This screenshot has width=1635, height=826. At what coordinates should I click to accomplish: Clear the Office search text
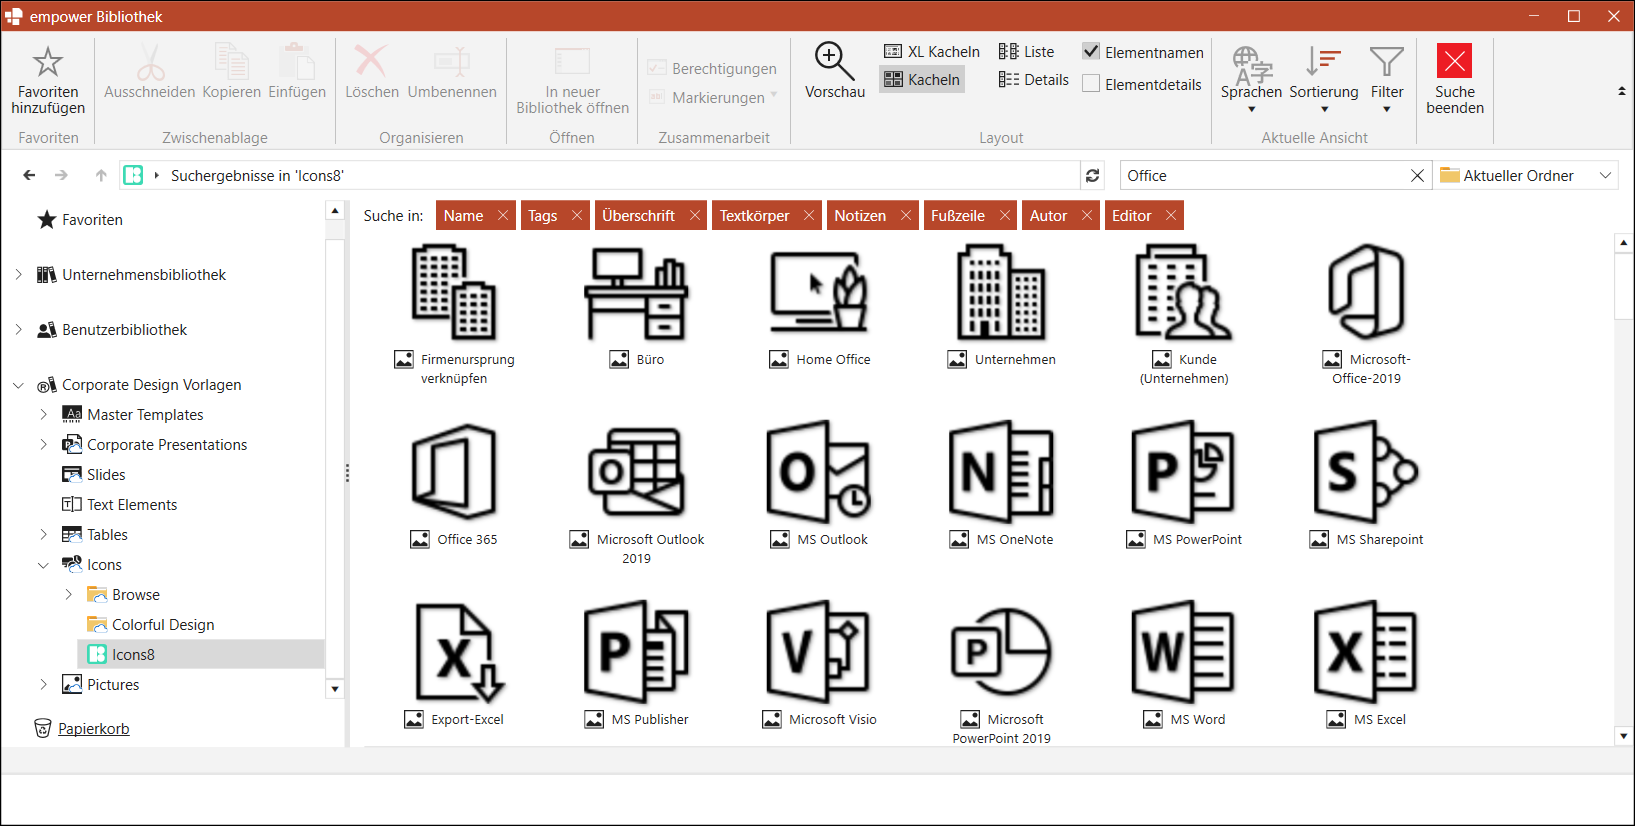click(1417, 176)
